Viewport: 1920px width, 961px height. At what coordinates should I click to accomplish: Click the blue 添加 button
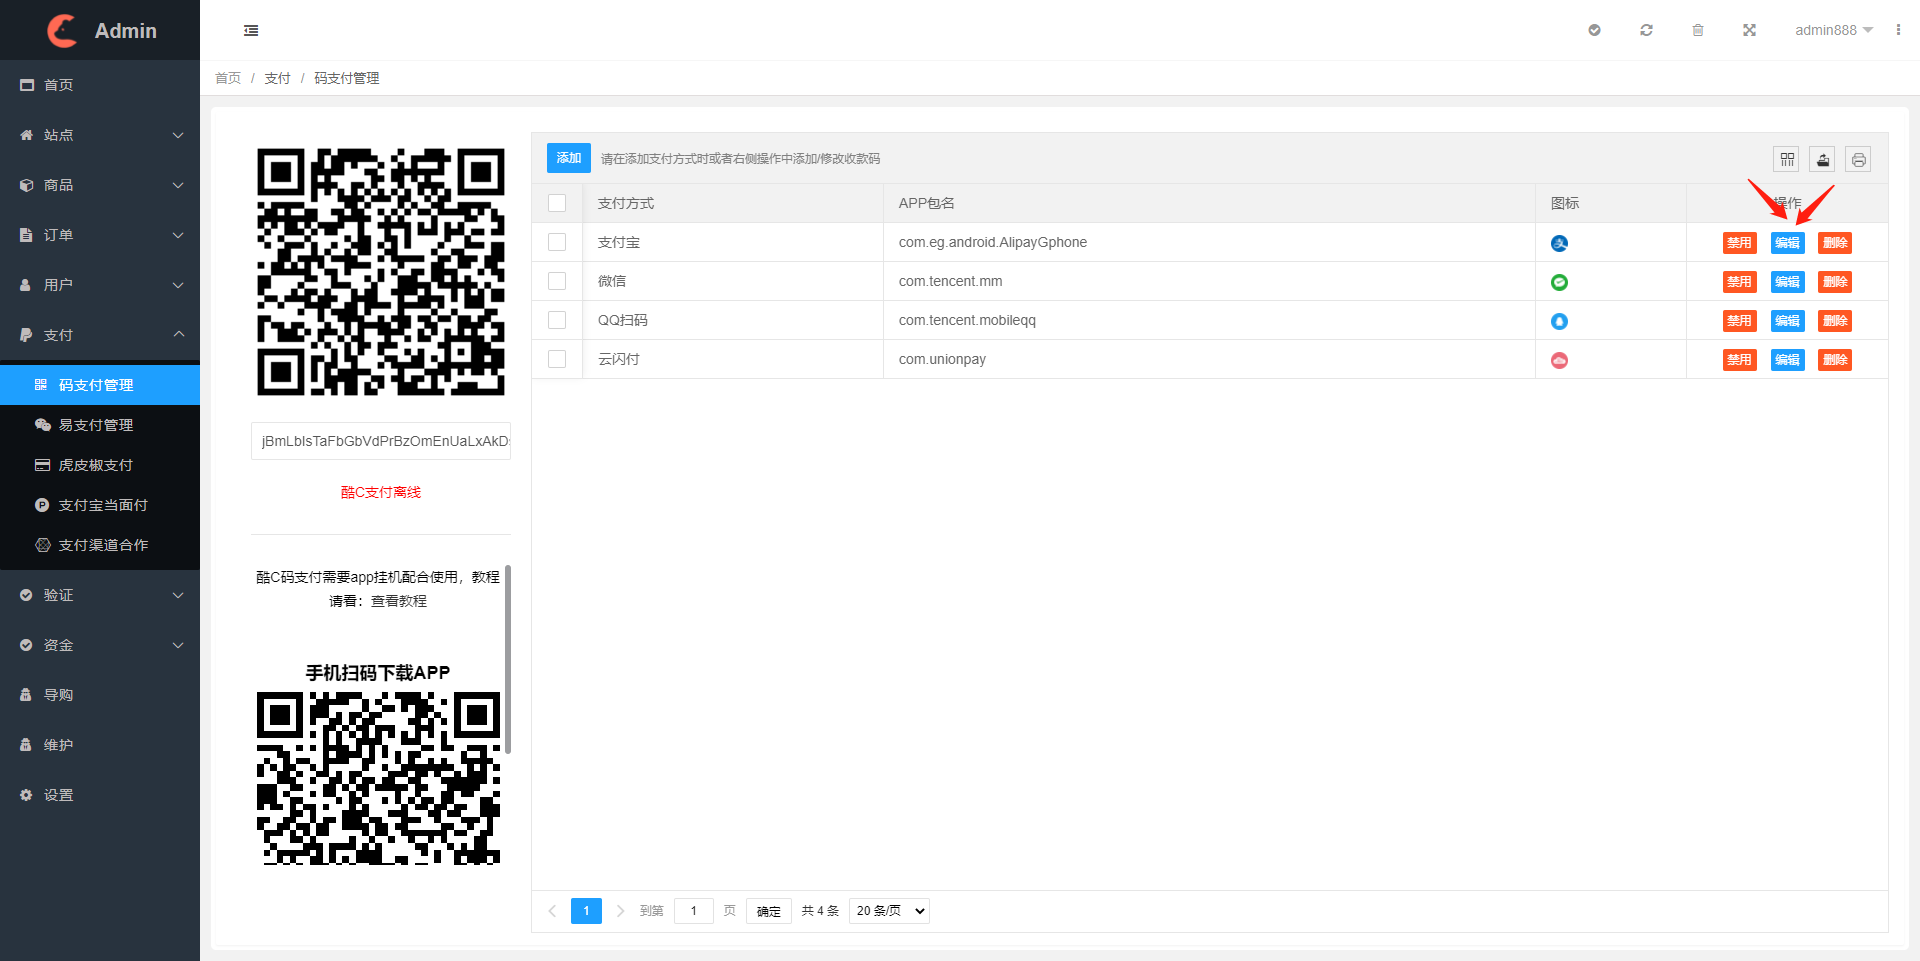pyautogui.click(x=569, y=158)
